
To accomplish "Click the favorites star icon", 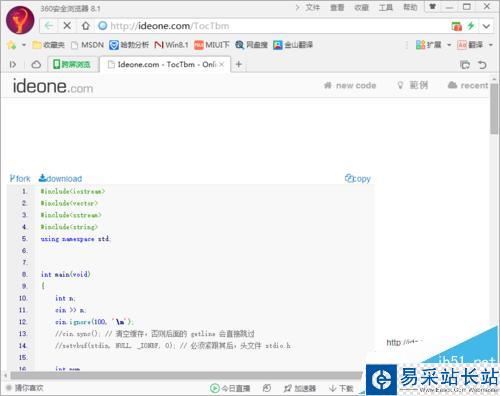I will [12, 45].
